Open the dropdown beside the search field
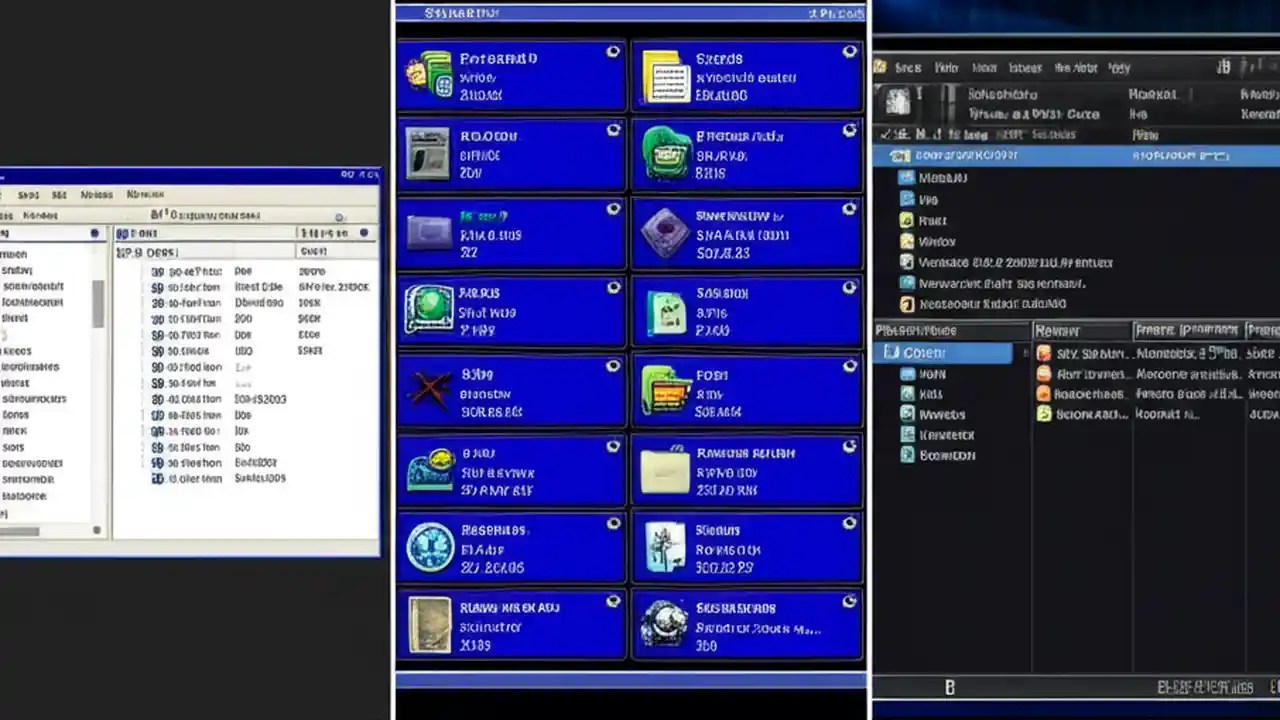The image size is (1280, 720). pyautogui.click(x=338, y=216)
